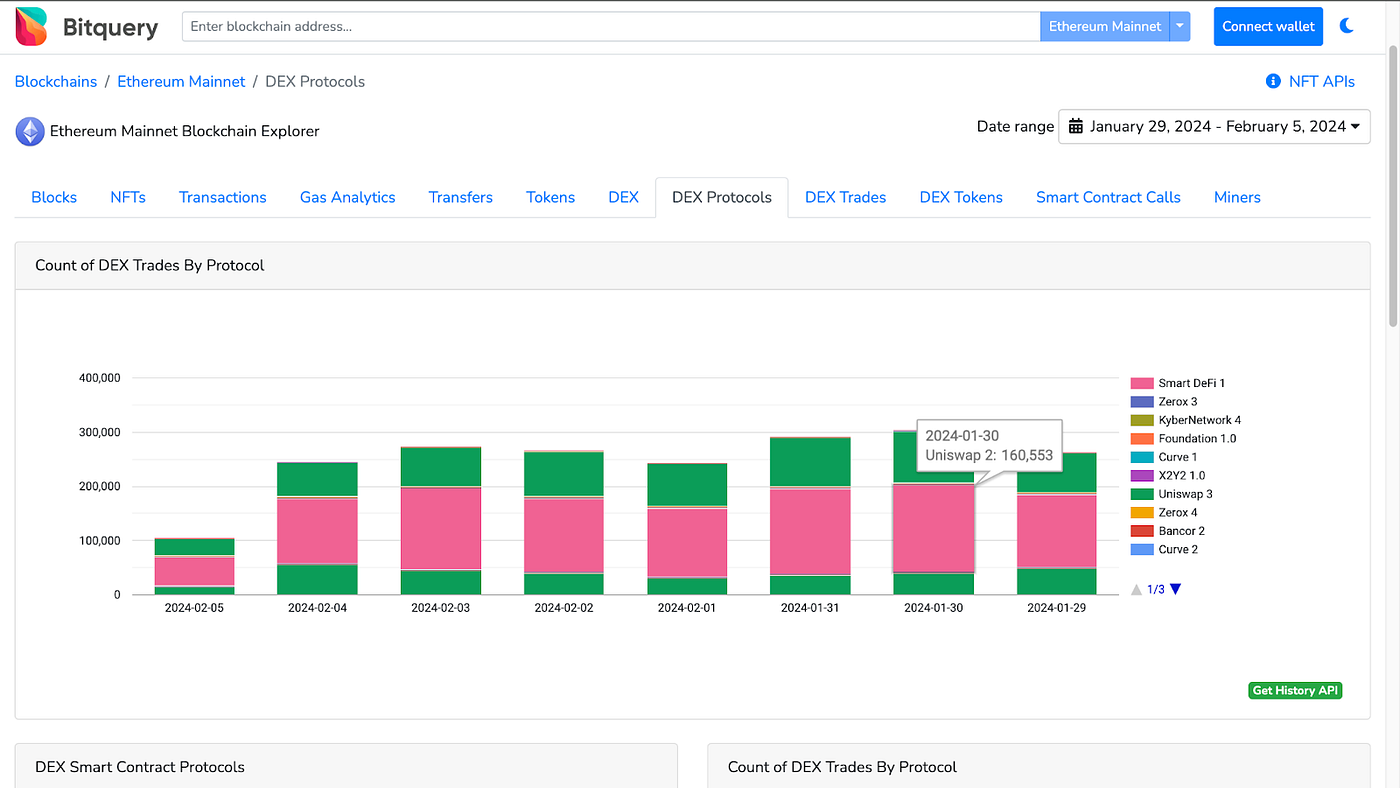Click the Get History API button

point(1294,690)
